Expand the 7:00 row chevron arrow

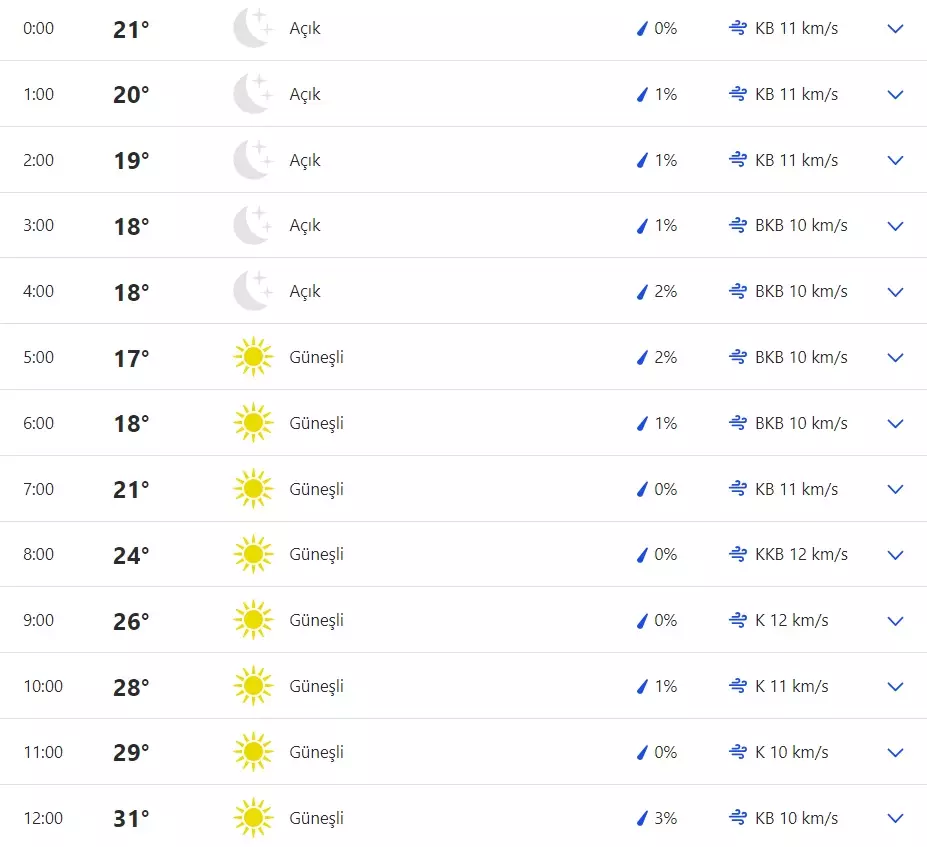click(895, 489)
